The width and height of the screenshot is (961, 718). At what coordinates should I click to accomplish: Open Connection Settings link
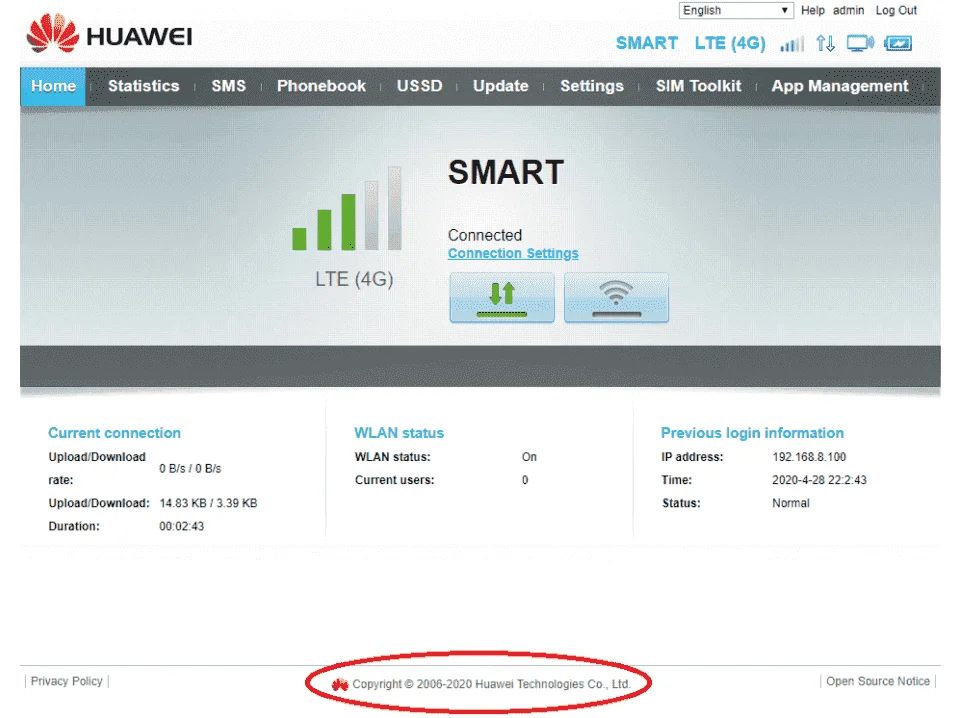(513, 254)
